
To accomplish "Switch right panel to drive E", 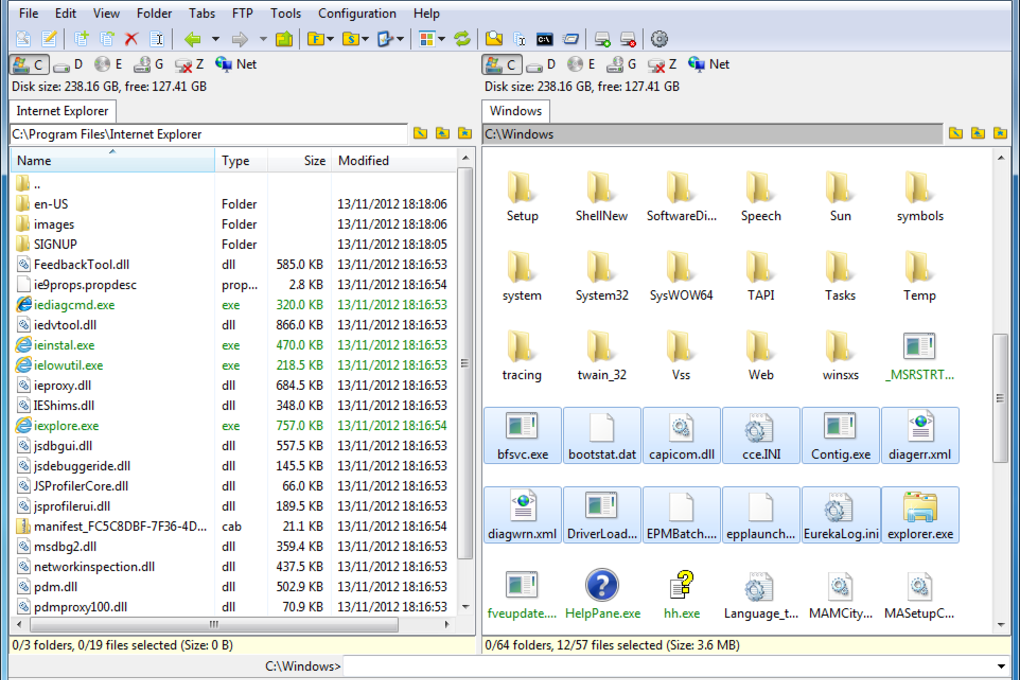I will coord(582,64).
